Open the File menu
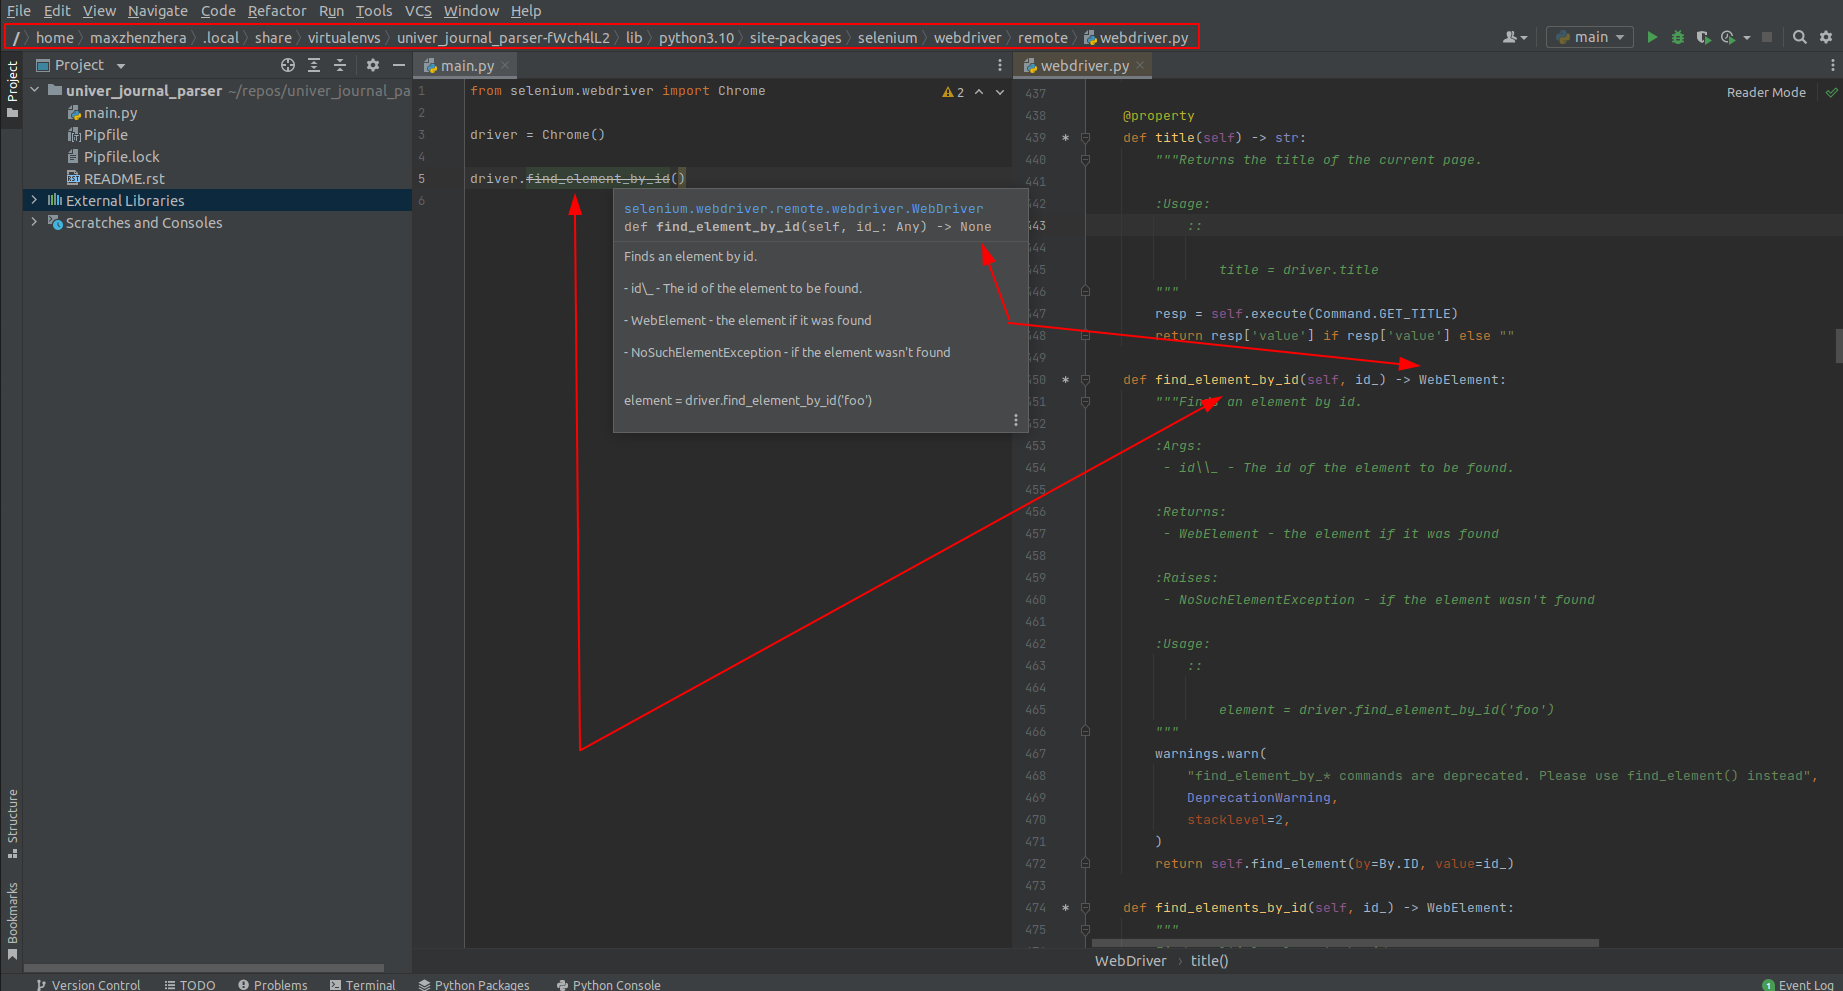1843x991 pixels. pyautogui.click(x=19, y=11)
